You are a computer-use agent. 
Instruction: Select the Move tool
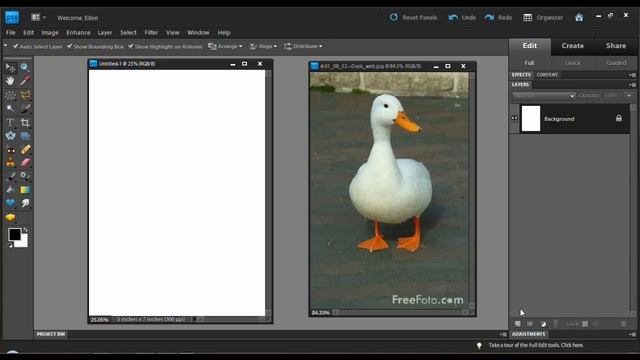point(10,67)
